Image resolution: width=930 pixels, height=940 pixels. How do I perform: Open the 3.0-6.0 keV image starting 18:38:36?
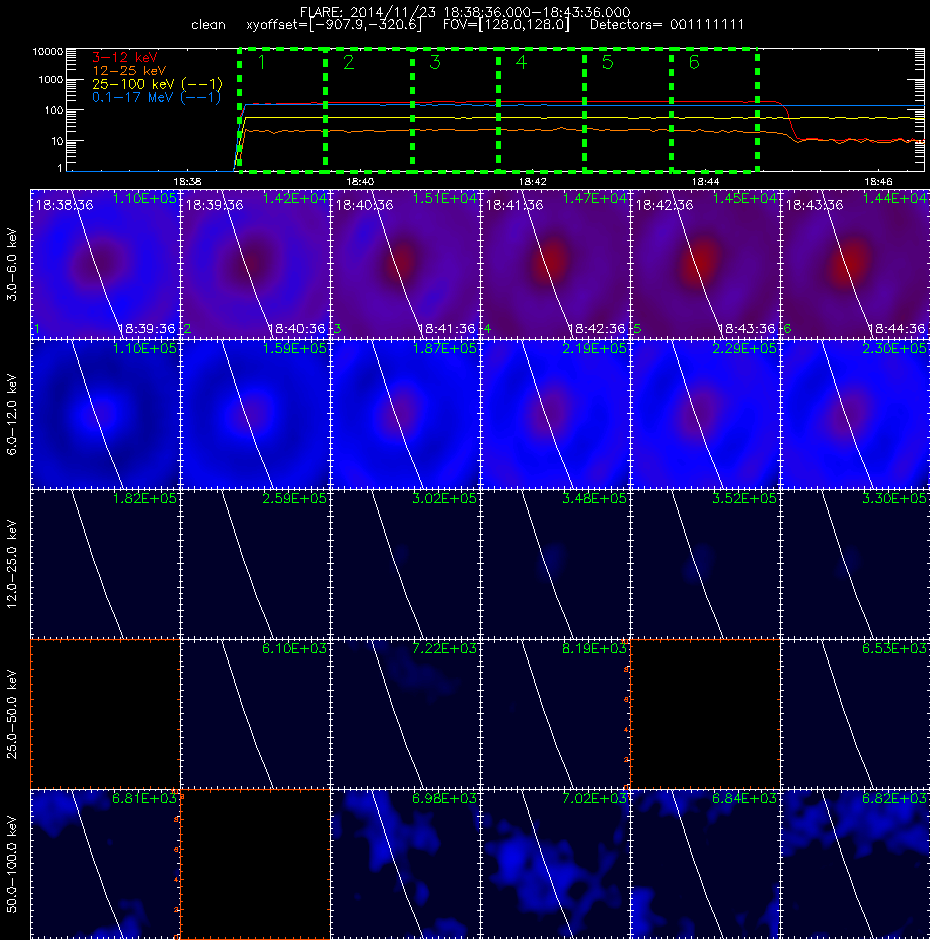pyautogui.click(x=105, y=264)
